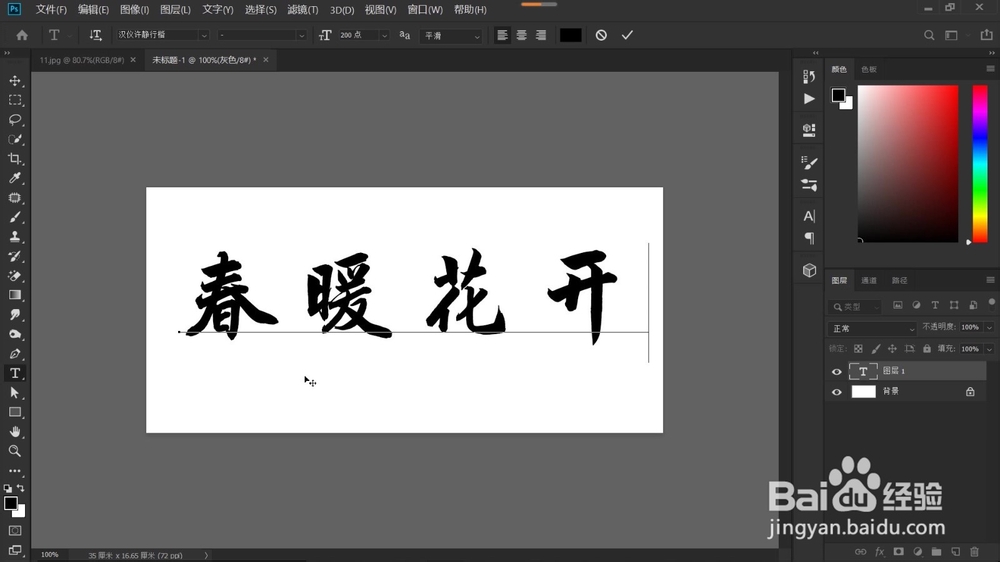Screen dimensions: 1000x562
Task: Open the Search icon in options bar
Action: pos(929,35)
